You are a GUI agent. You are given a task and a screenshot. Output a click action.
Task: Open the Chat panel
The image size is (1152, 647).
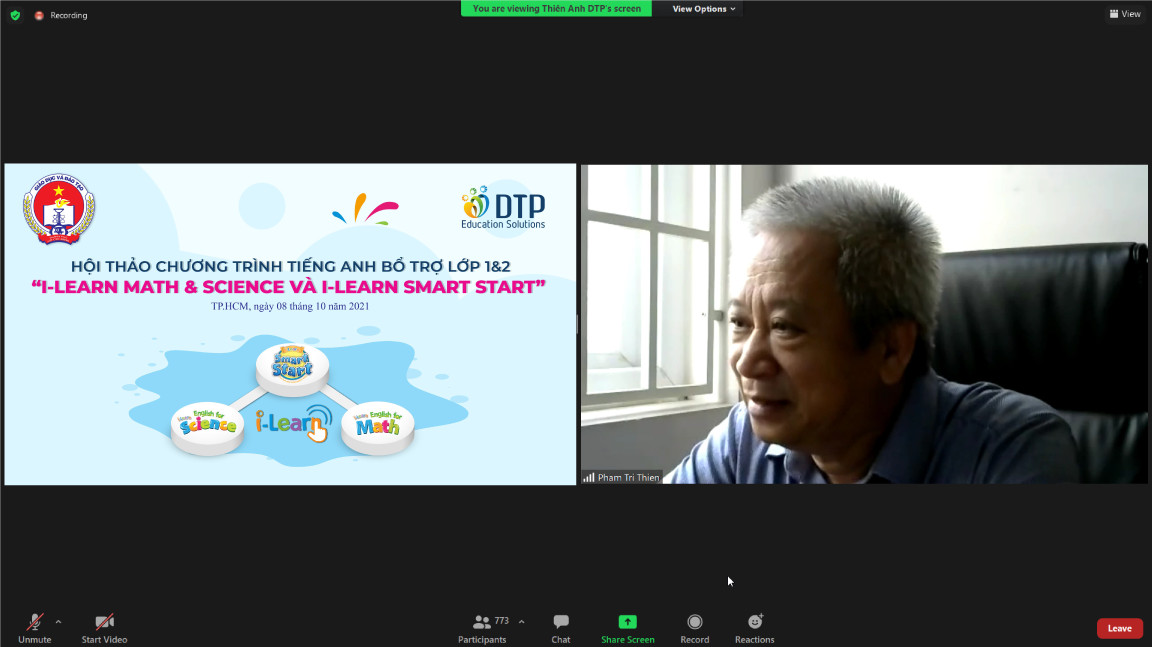click(561, 628)
